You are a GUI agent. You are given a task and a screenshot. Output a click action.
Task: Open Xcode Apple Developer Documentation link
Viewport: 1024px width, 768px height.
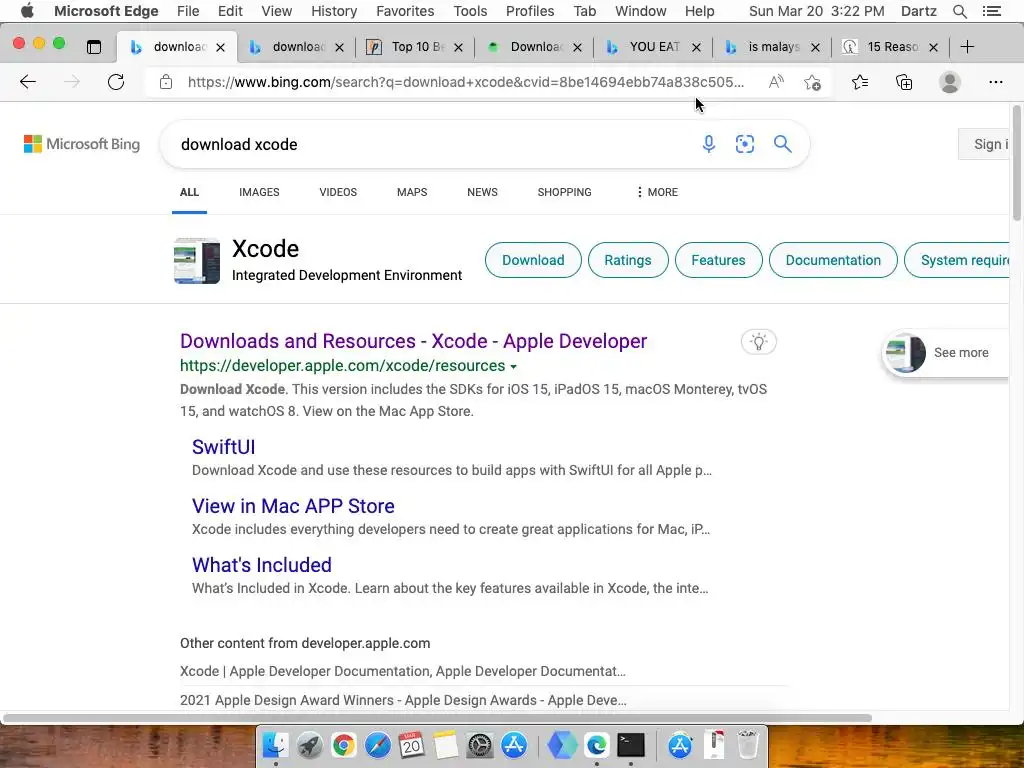click(403, 671)
